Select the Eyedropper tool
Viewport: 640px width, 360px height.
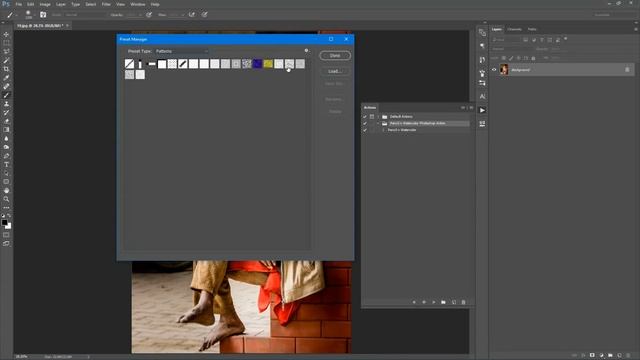tap(6, 78)
